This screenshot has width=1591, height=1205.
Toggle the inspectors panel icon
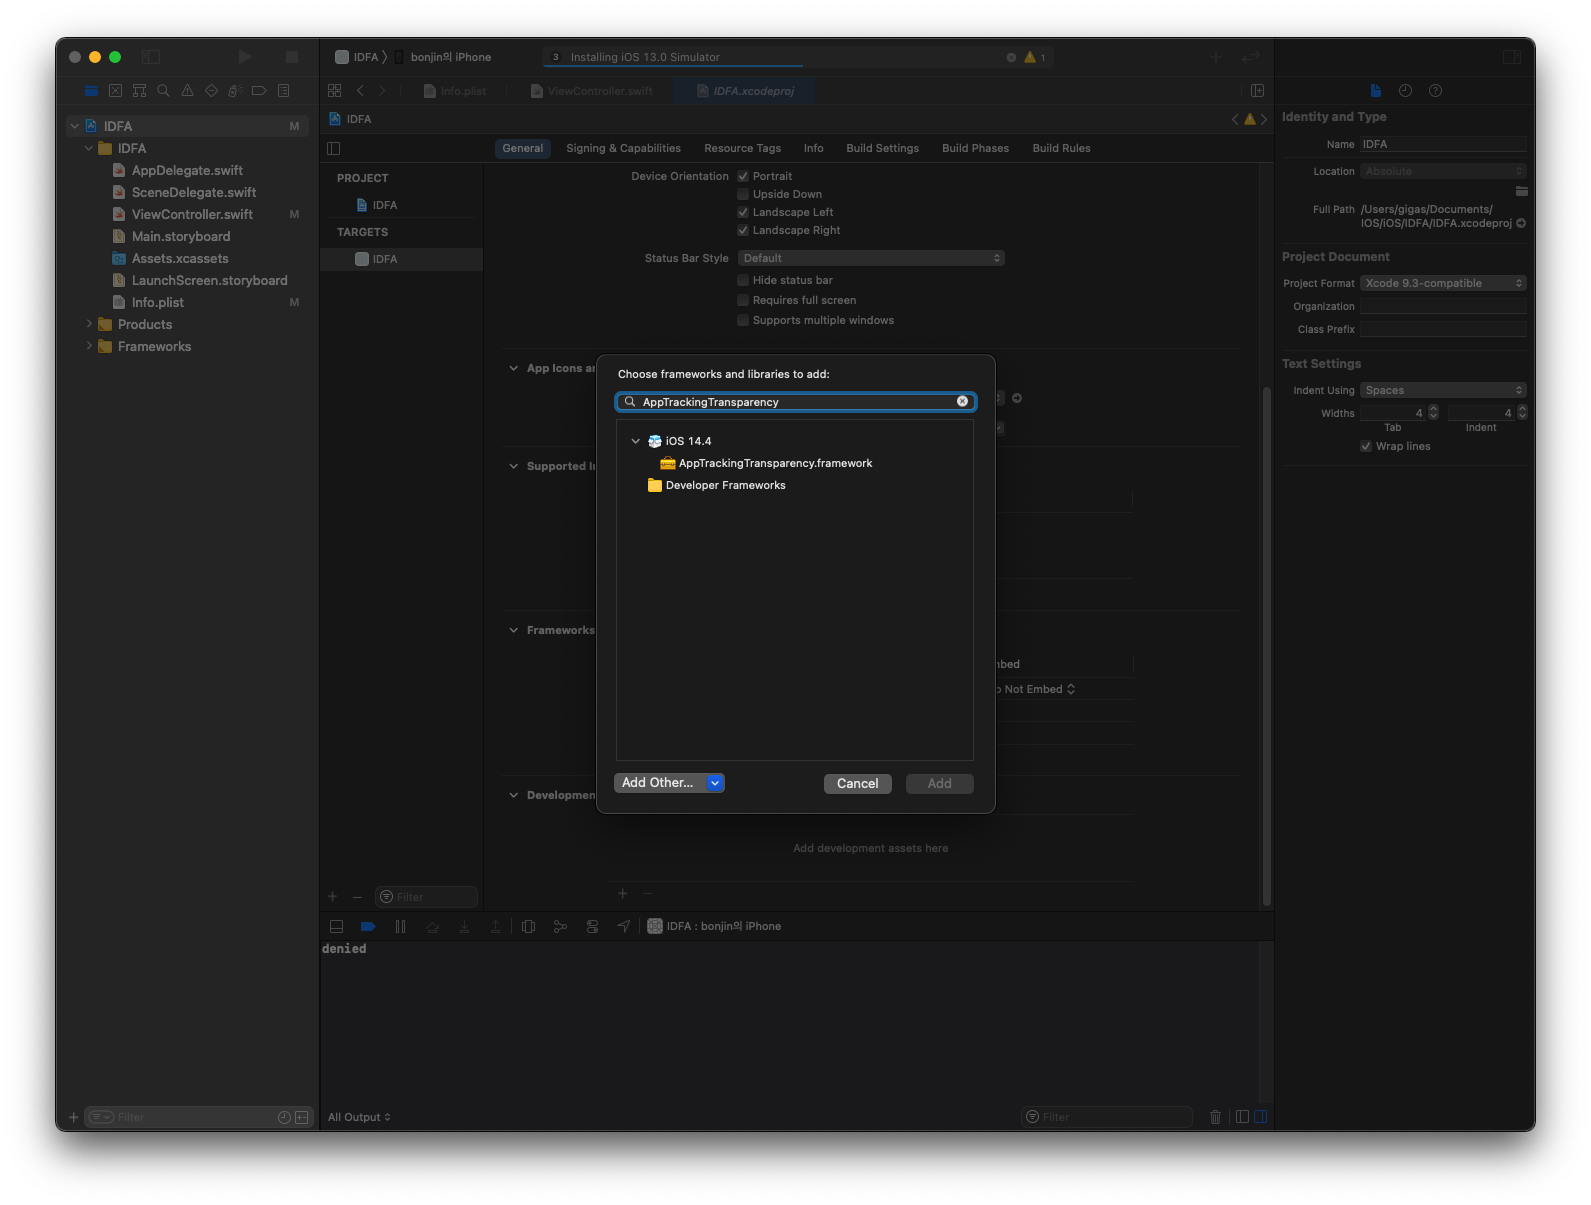[x=1511, y=57]
